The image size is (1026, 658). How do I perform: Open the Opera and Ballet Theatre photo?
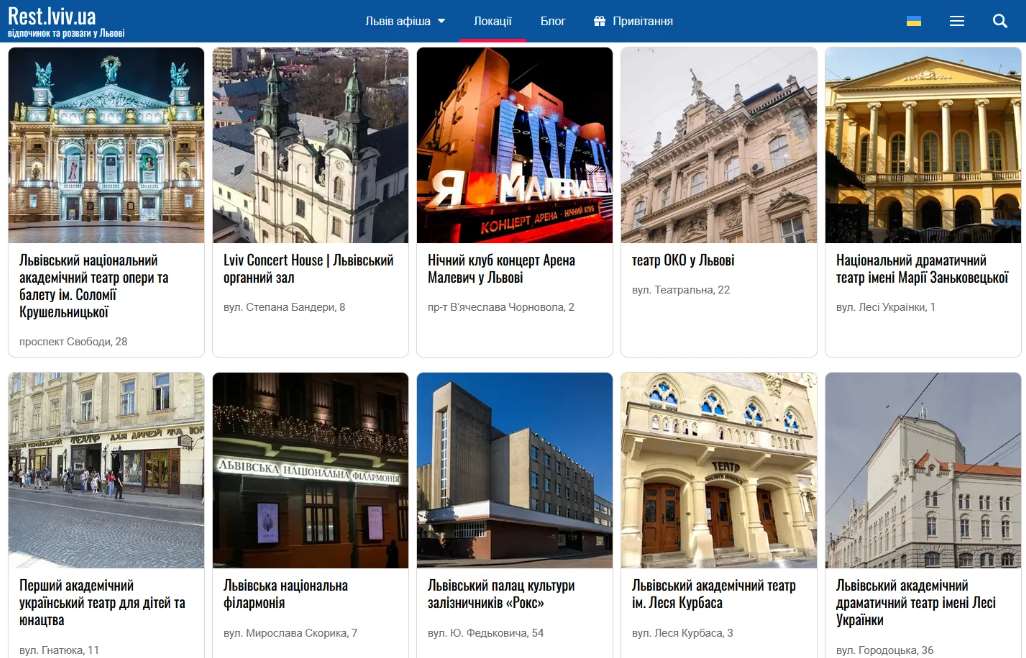[x=106, y=145]
